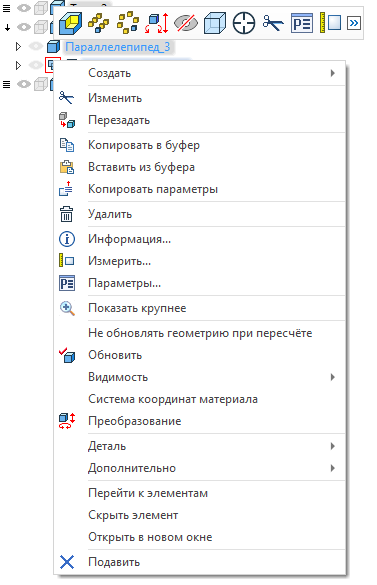Click the info icon beside Информация
Image resolution: width=377 pixels, height=585 pixels.
tap(67, 239)
